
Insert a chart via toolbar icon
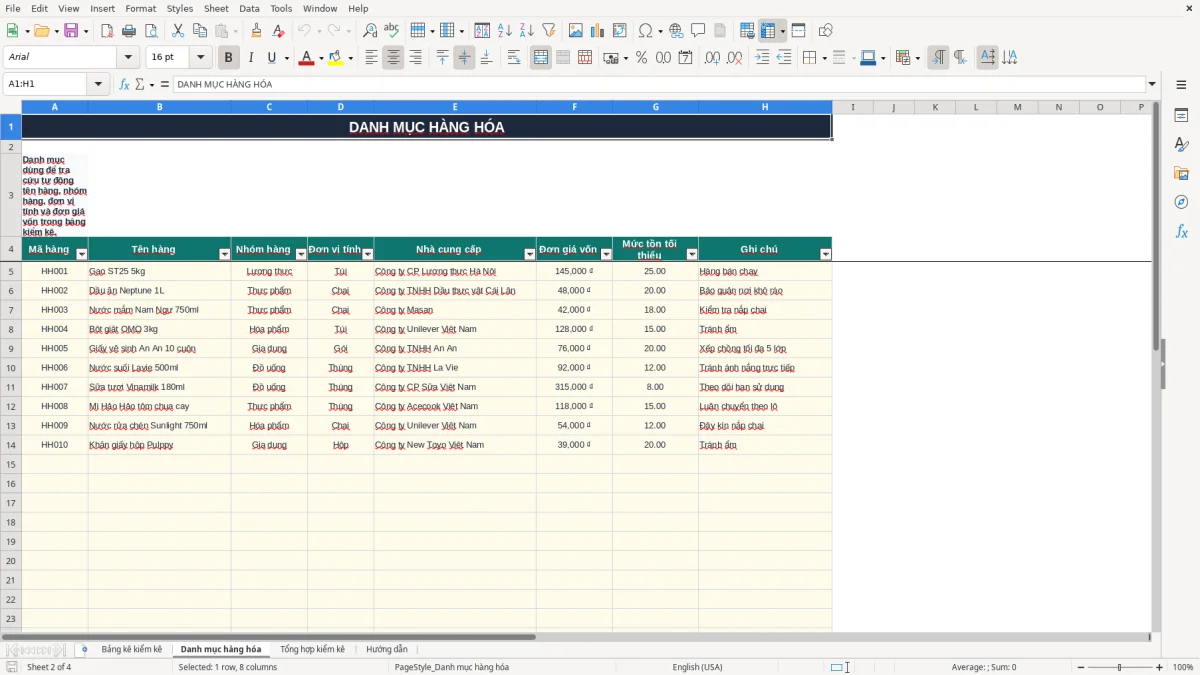click(598, 31)
